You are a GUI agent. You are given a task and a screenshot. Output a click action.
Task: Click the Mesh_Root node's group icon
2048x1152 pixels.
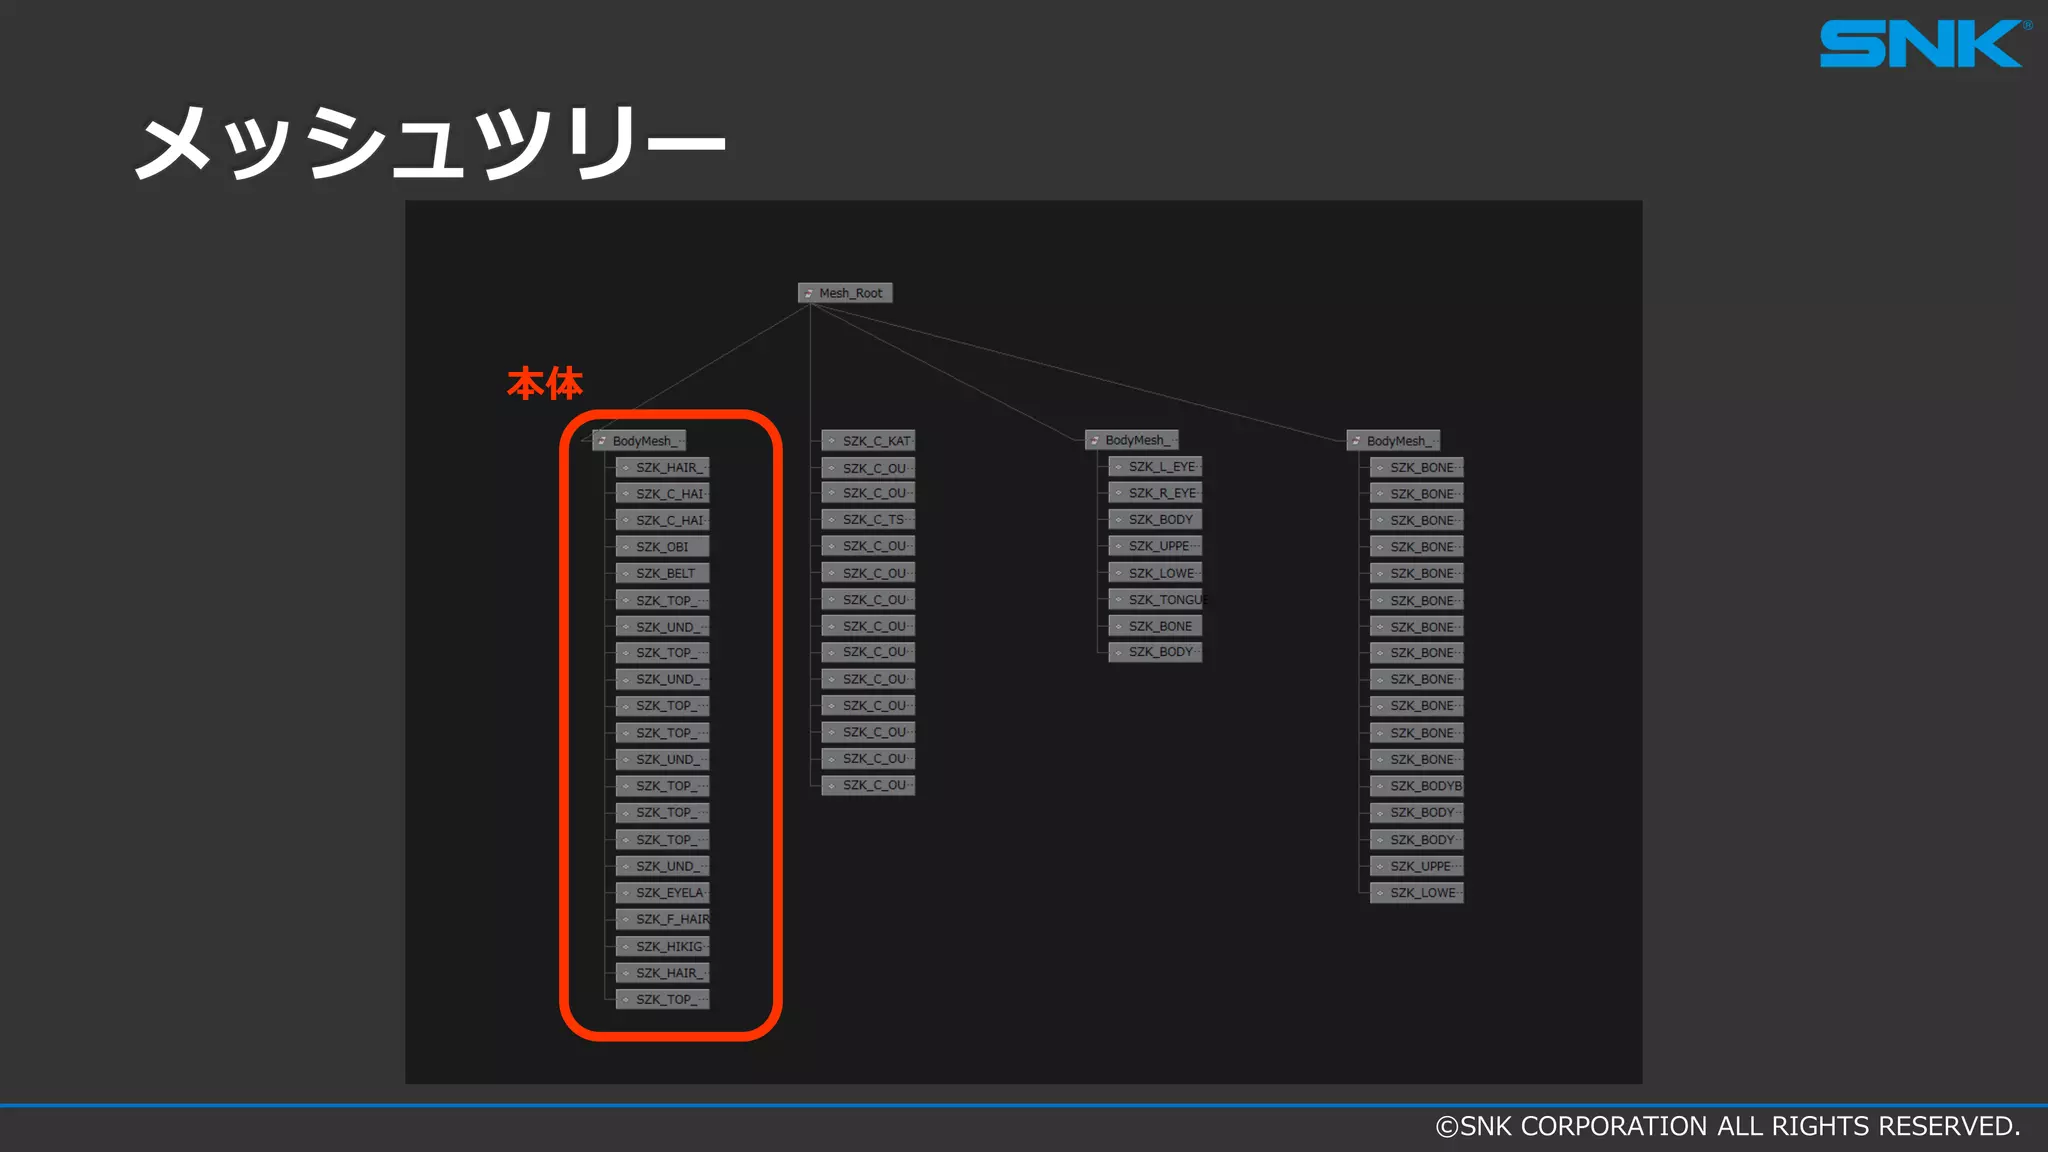(x=808, y=293)
